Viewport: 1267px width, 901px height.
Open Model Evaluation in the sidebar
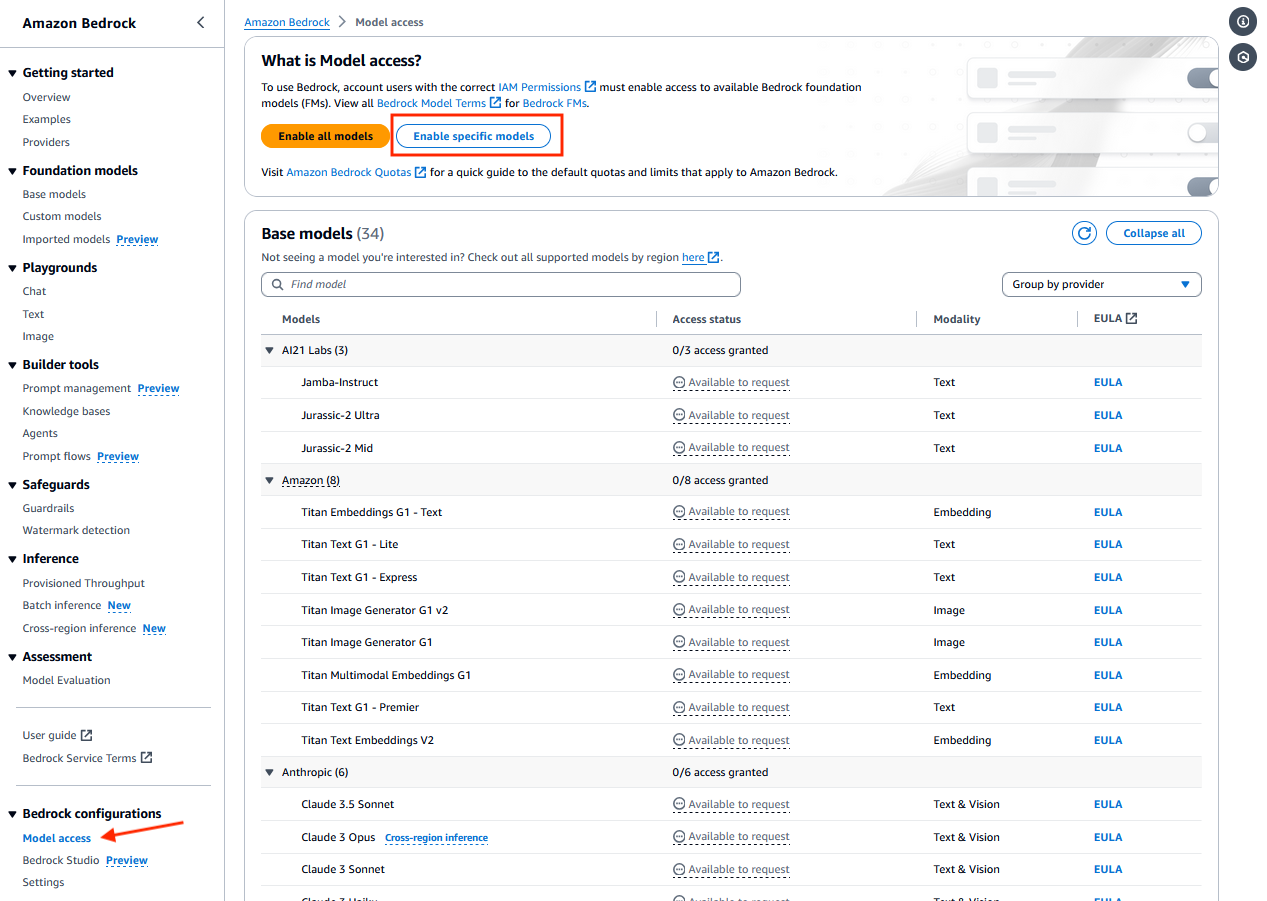67,680
